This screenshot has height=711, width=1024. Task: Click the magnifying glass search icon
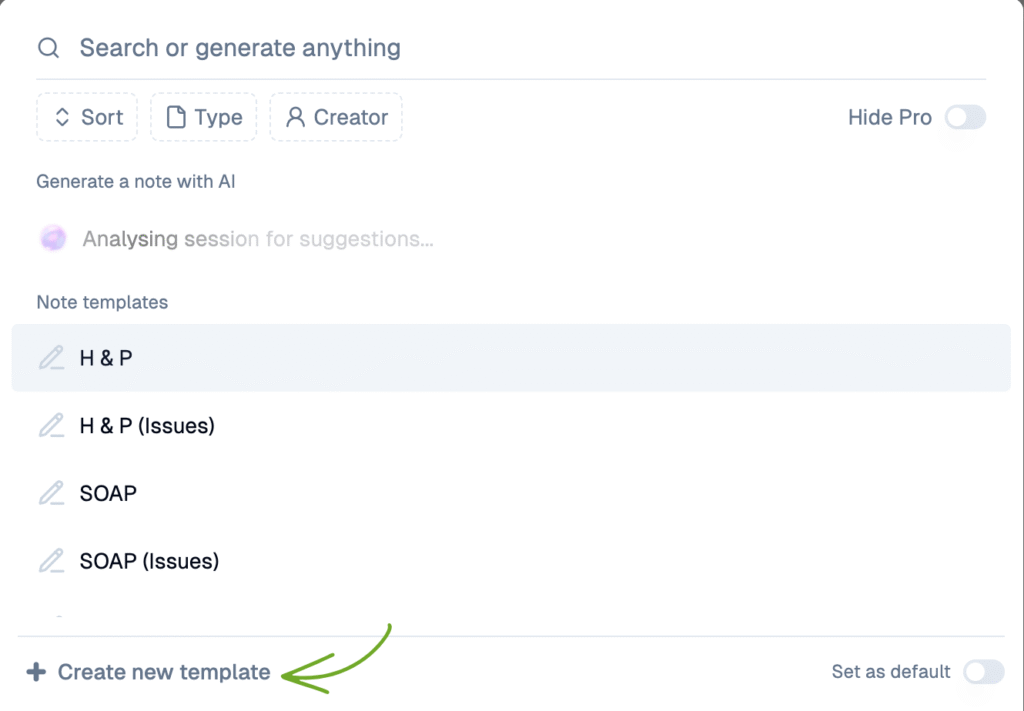point(49,48)
